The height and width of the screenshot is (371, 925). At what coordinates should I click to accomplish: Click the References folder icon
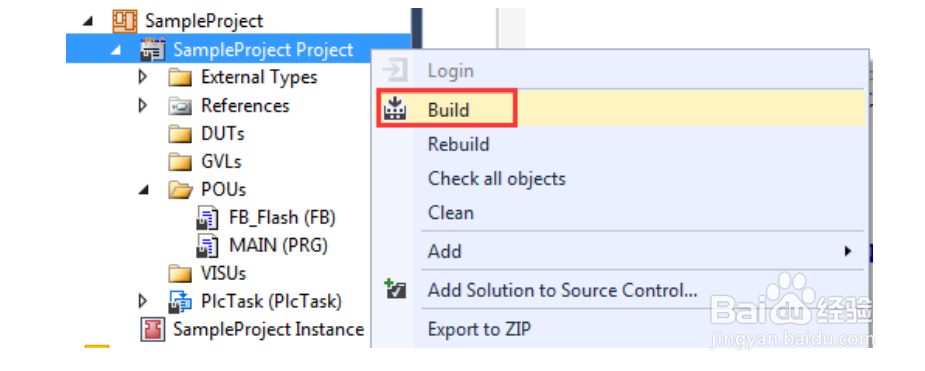(x=180, y=106)
